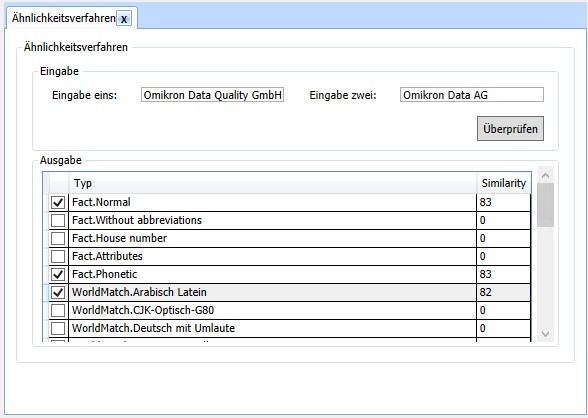Screen dimensions: 588x418
Task: Uncheck WorldMatch.Arabisch Latein checkbox
Action: (x=58, y=292)
